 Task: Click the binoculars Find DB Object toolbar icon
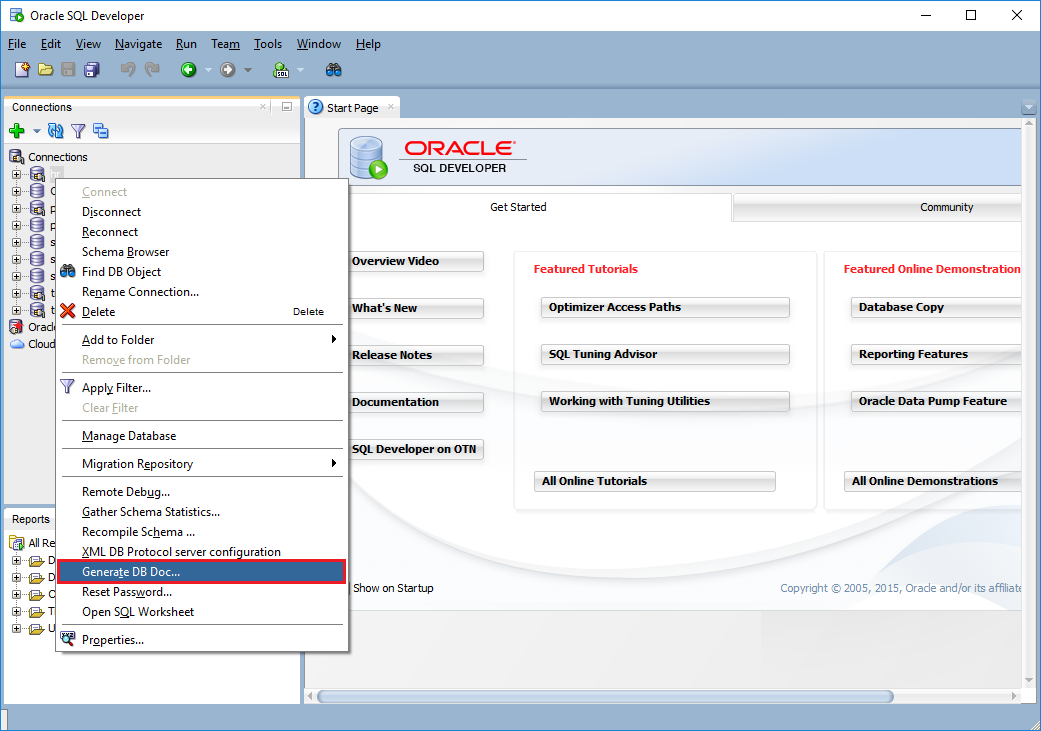tap(334, 69)
